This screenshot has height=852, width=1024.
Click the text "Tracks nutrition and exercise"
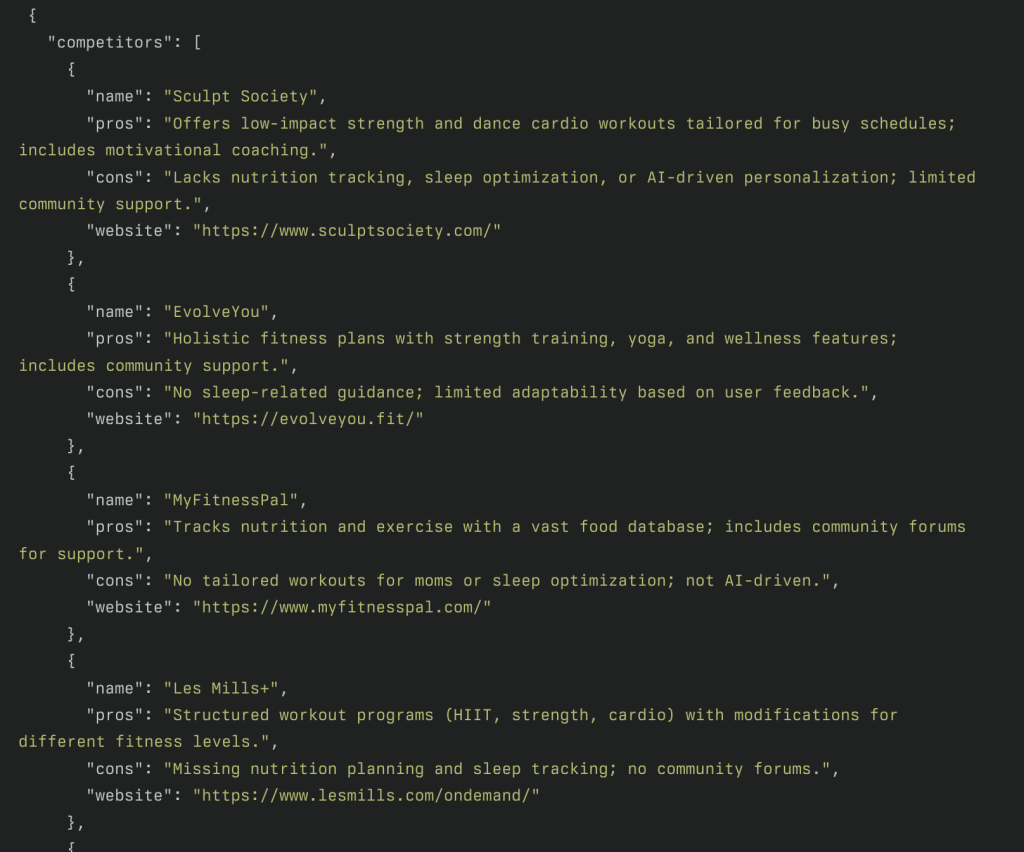coord(313,528)
